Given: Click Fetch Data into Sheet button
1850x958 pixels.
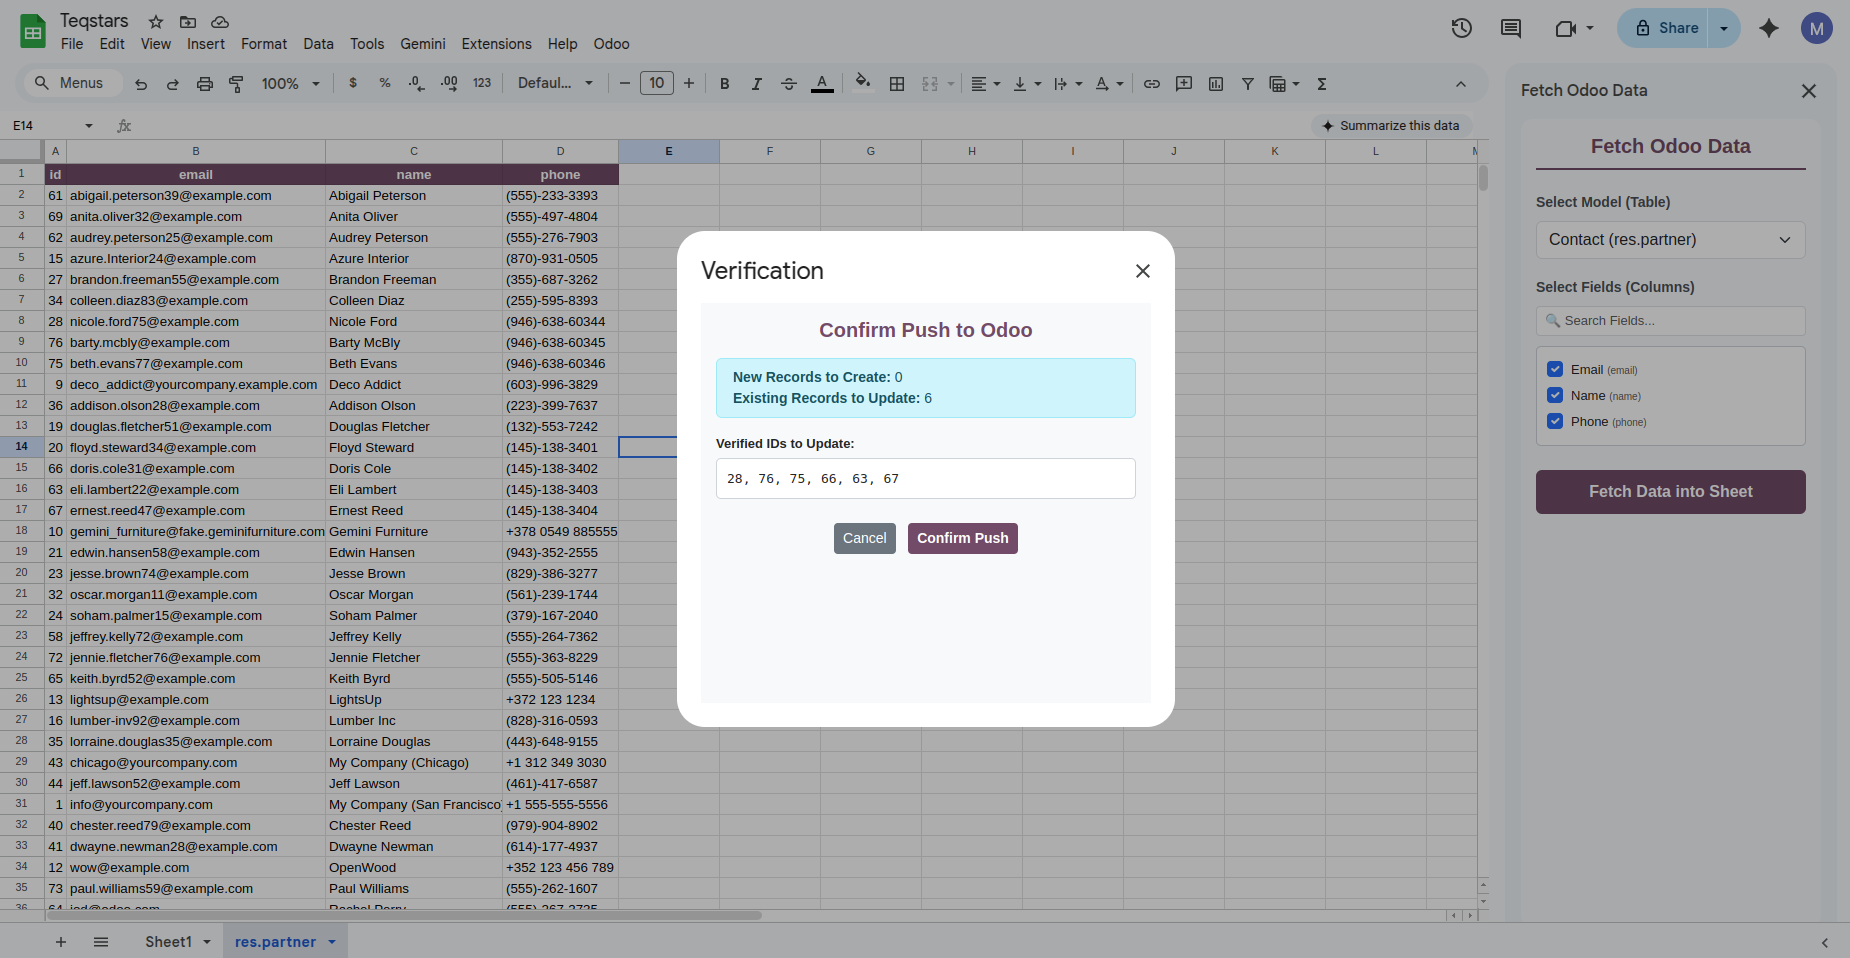Looking at the screenshot, I should point(1670,492).
